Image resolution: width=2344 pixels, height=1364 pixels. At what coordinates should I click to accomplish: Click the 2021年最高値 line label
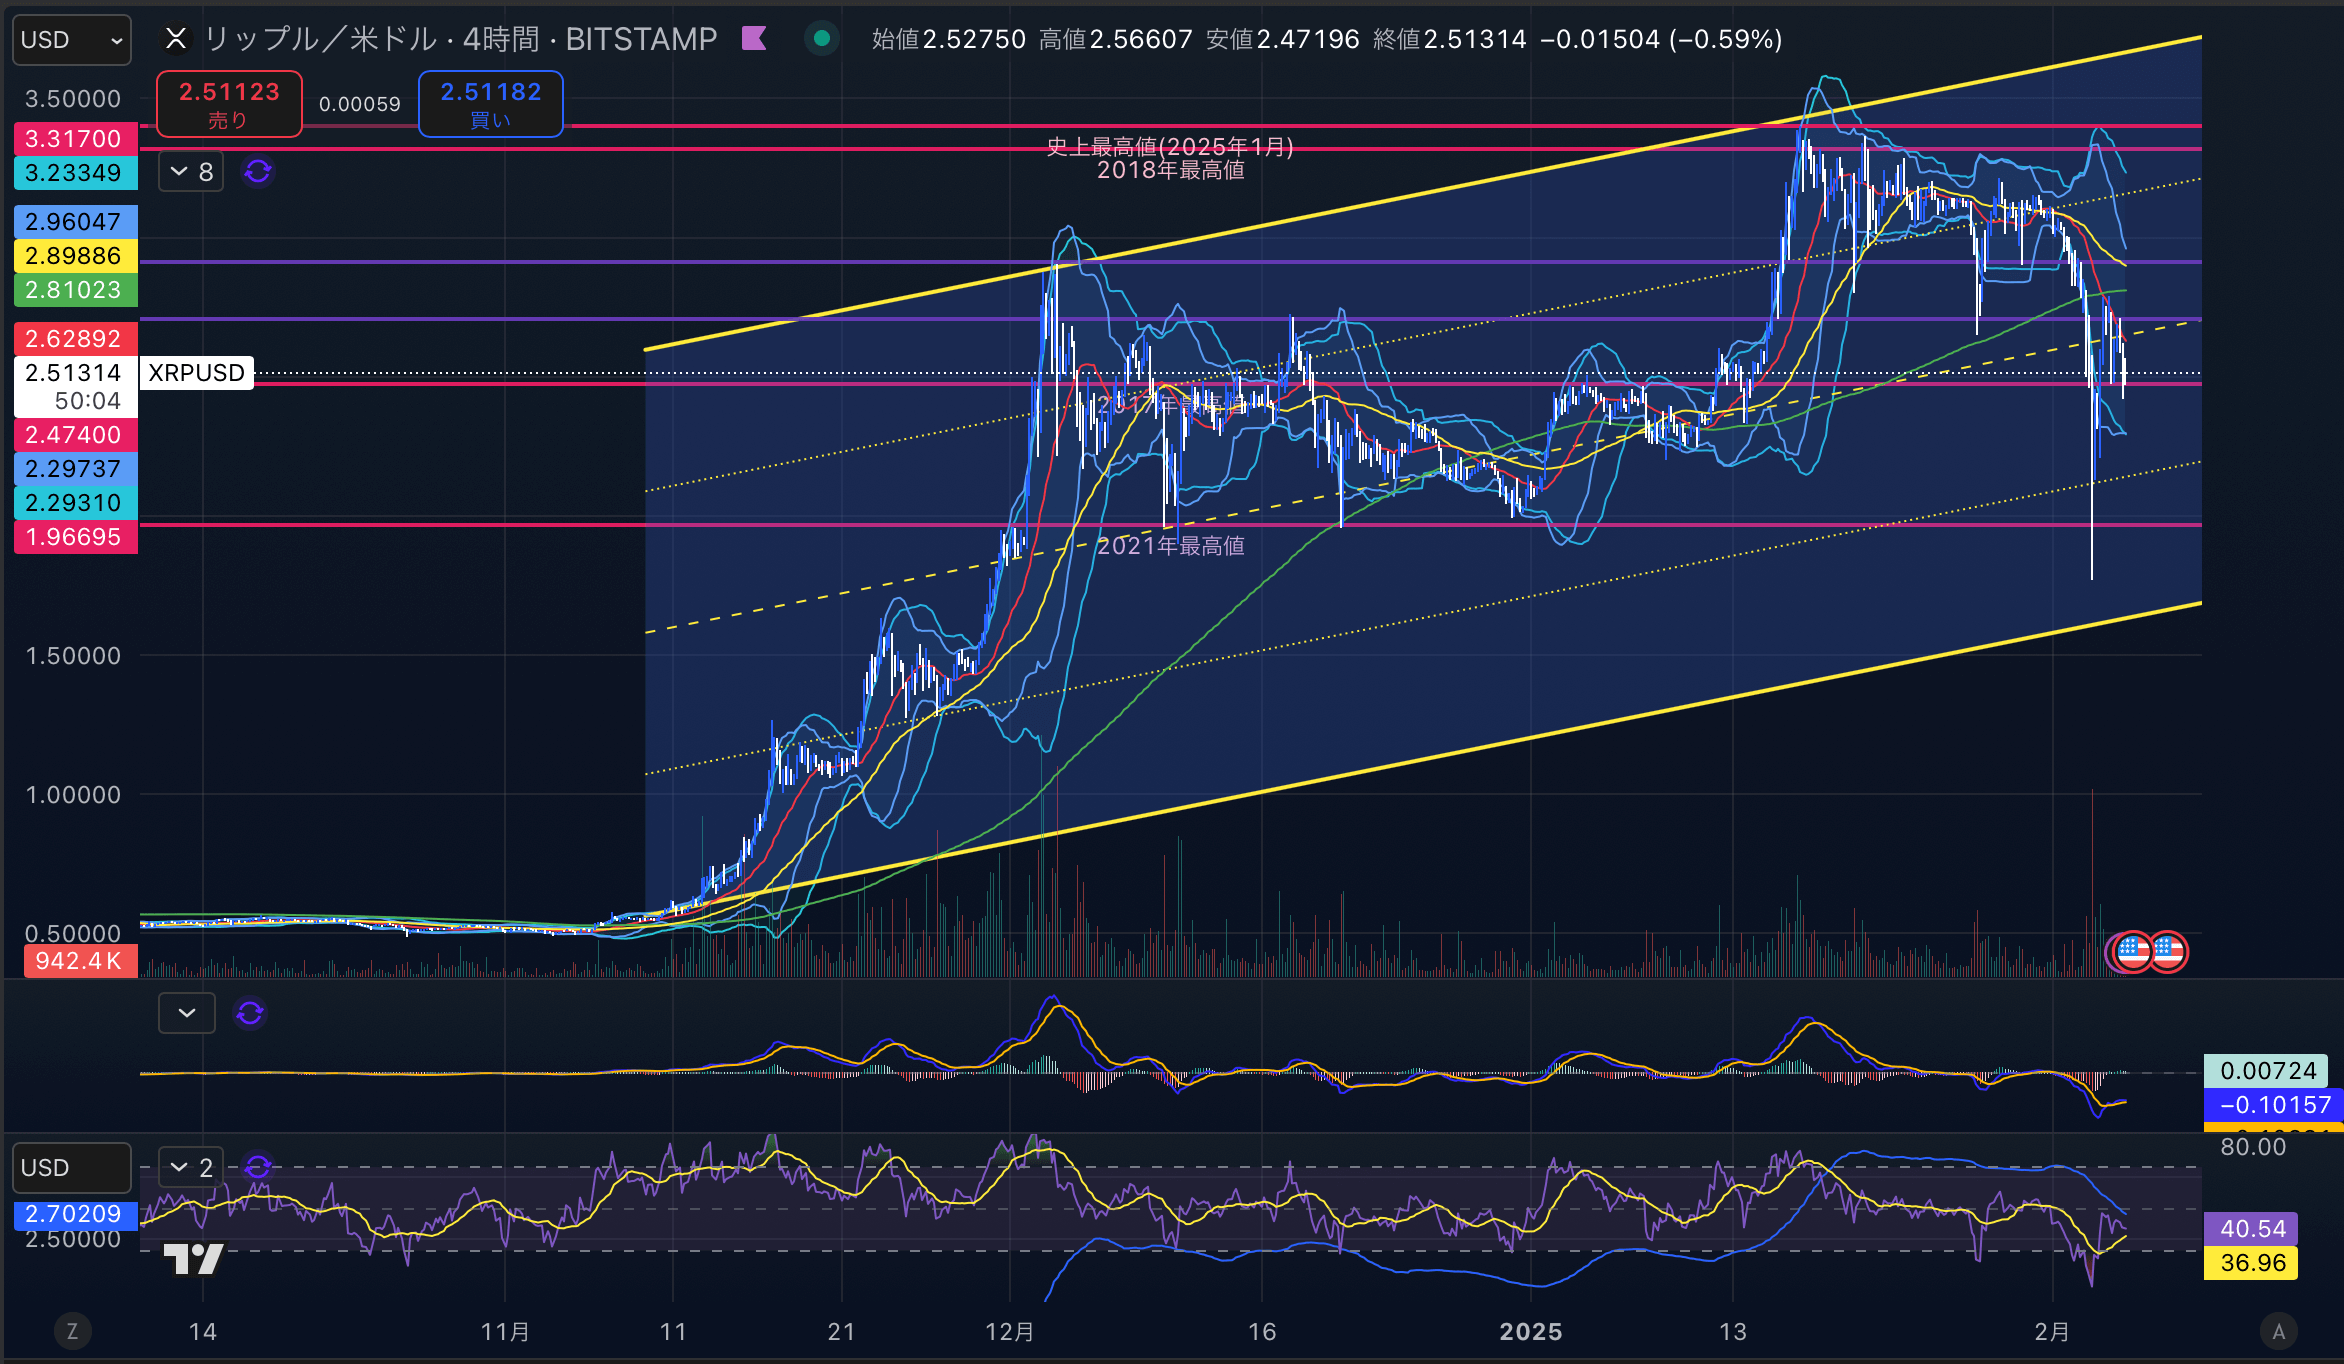[x=1171, y=546]
